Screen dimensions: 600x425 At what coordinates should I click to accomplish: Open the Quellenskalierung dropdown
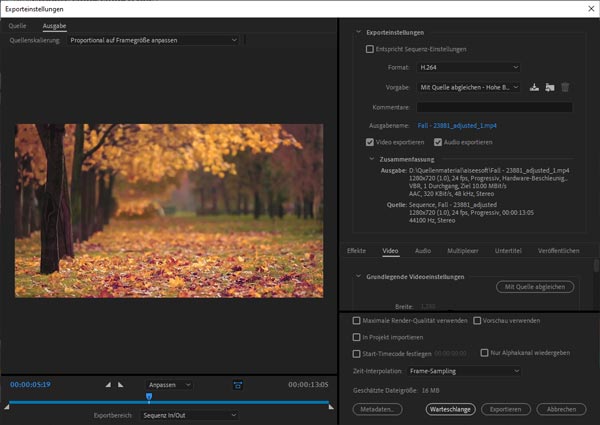click(153, 40)
